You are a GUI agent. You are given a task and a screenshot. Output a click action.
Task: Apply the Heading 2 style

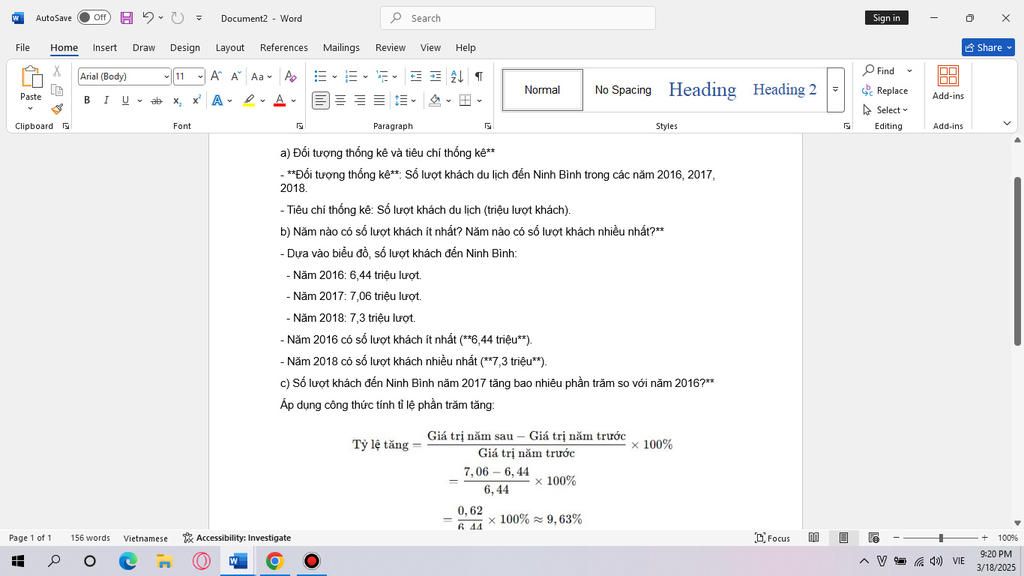tap(784, 90)
